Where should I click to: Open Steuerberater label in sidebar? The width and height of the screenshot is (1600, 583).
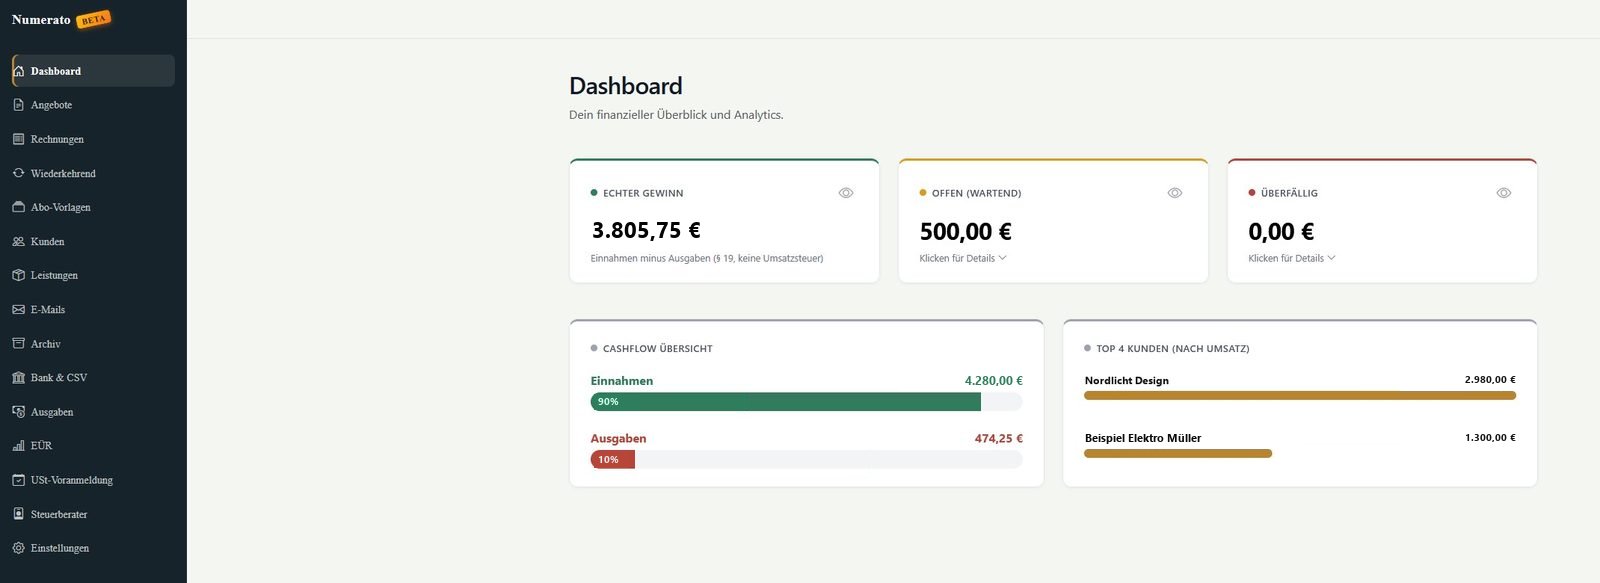(59, 514)
